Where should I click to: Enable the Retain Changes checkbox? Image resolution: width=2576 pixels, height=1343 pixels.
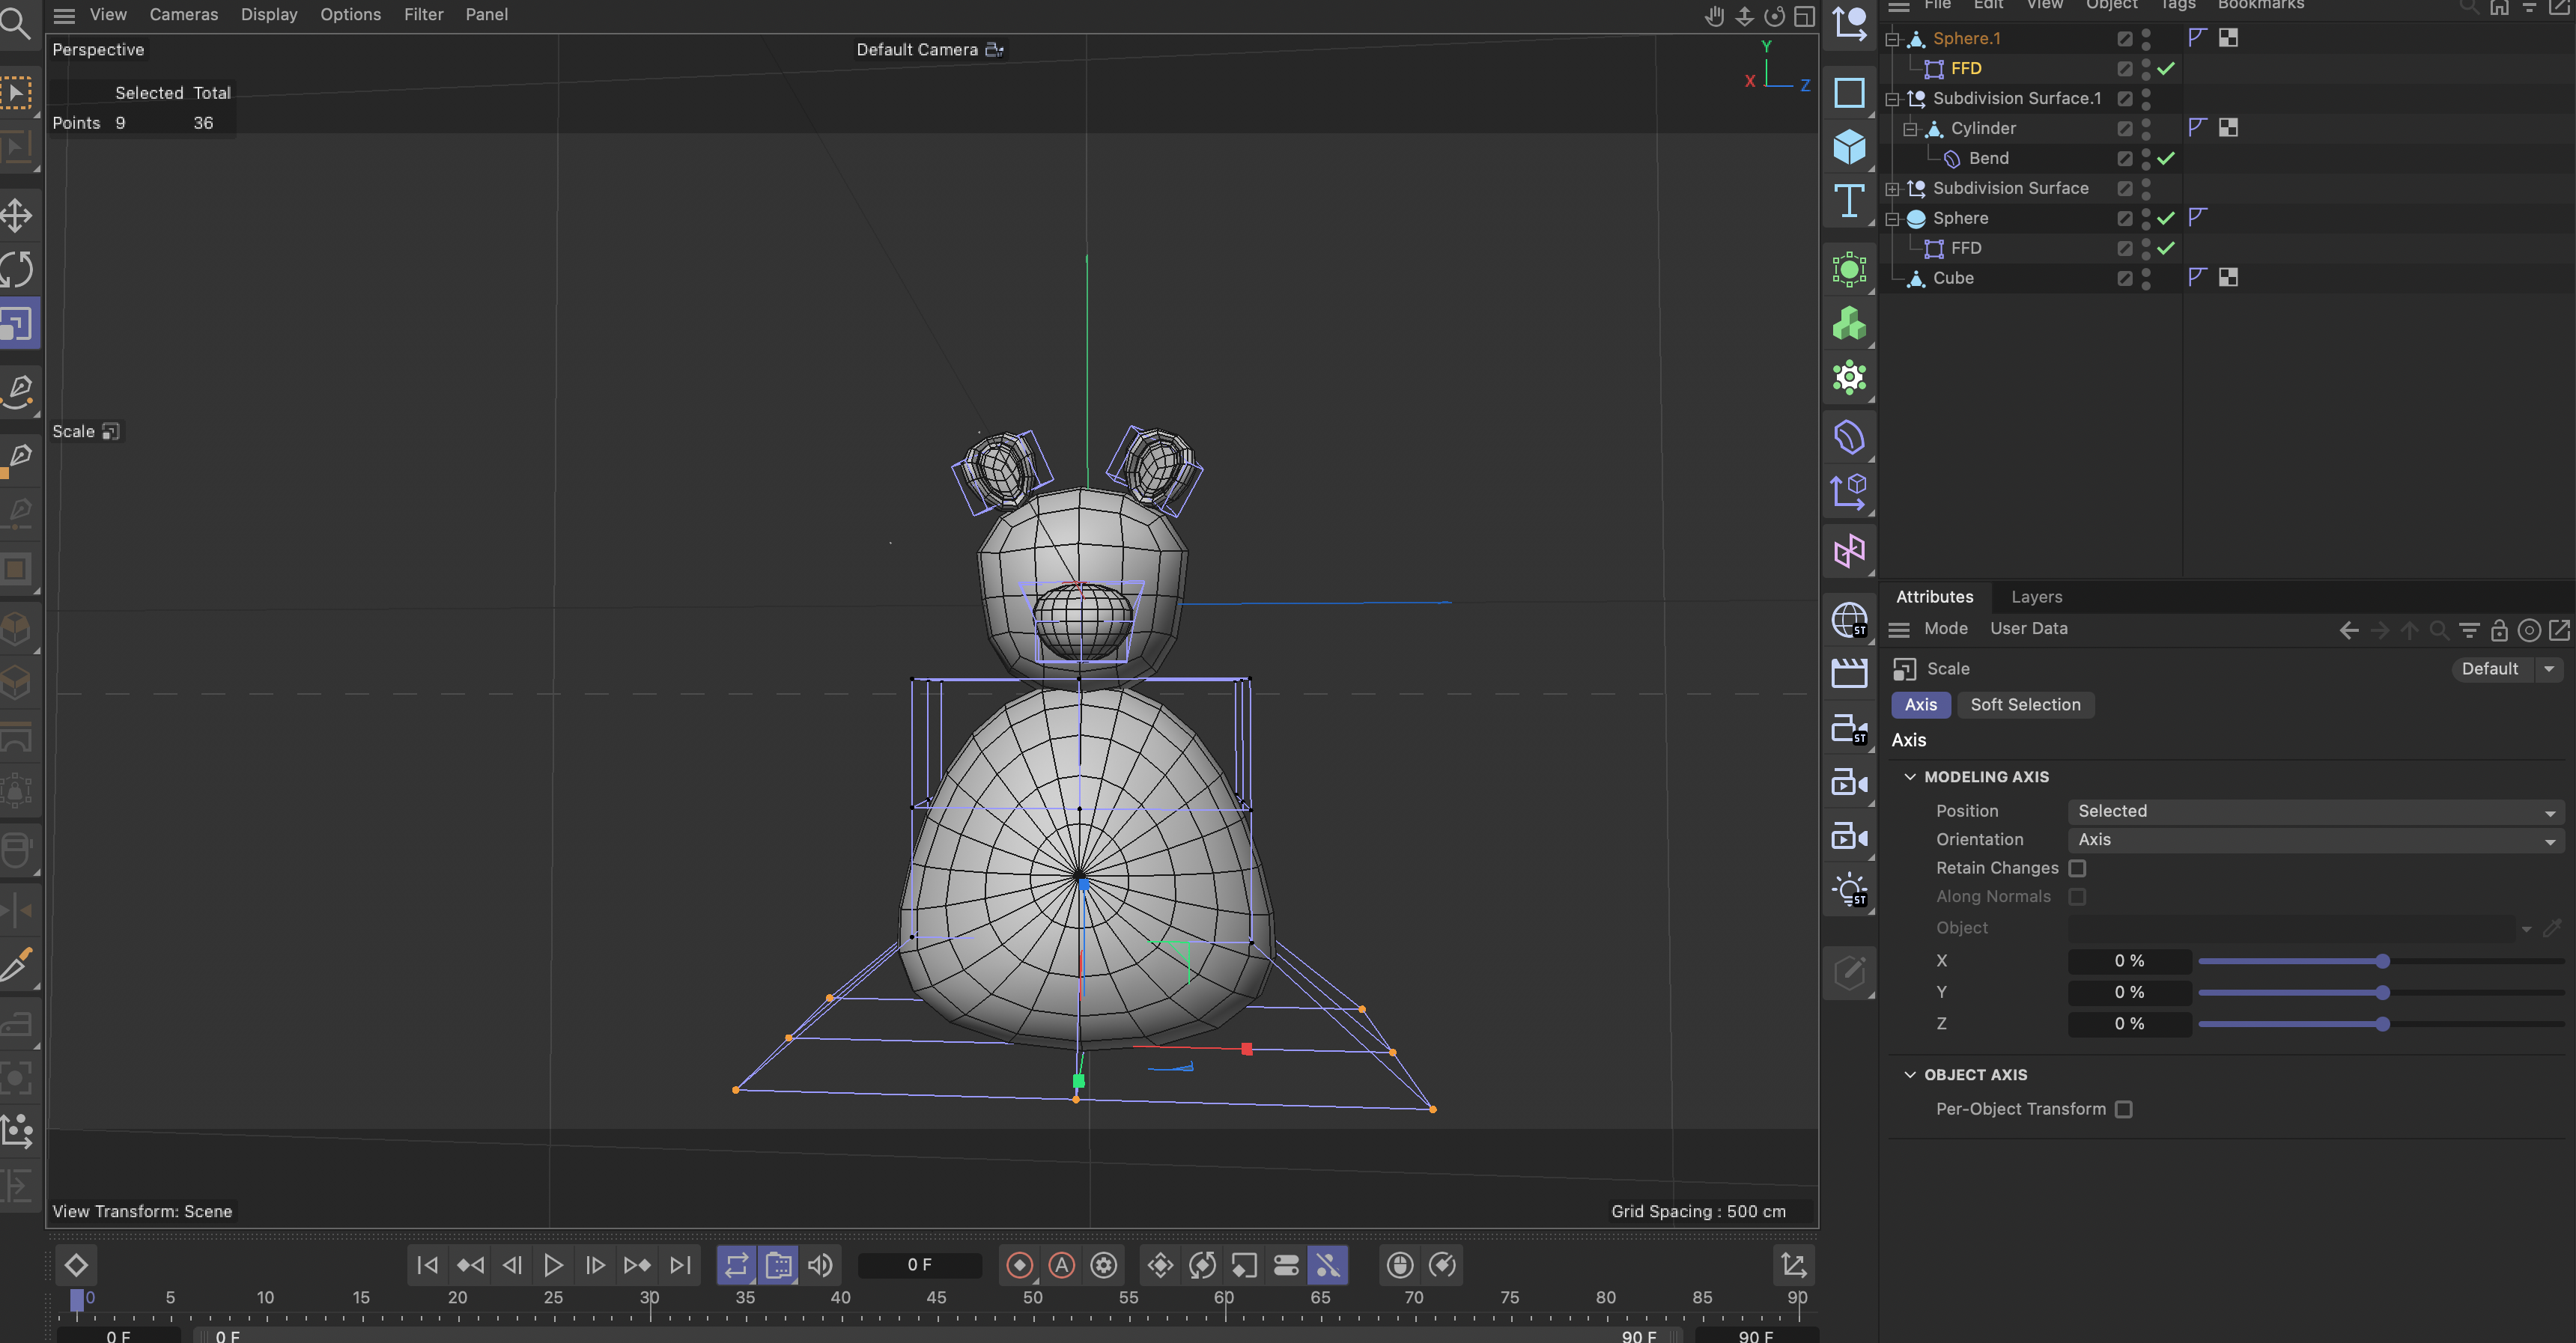click(x=2077, y=868)
